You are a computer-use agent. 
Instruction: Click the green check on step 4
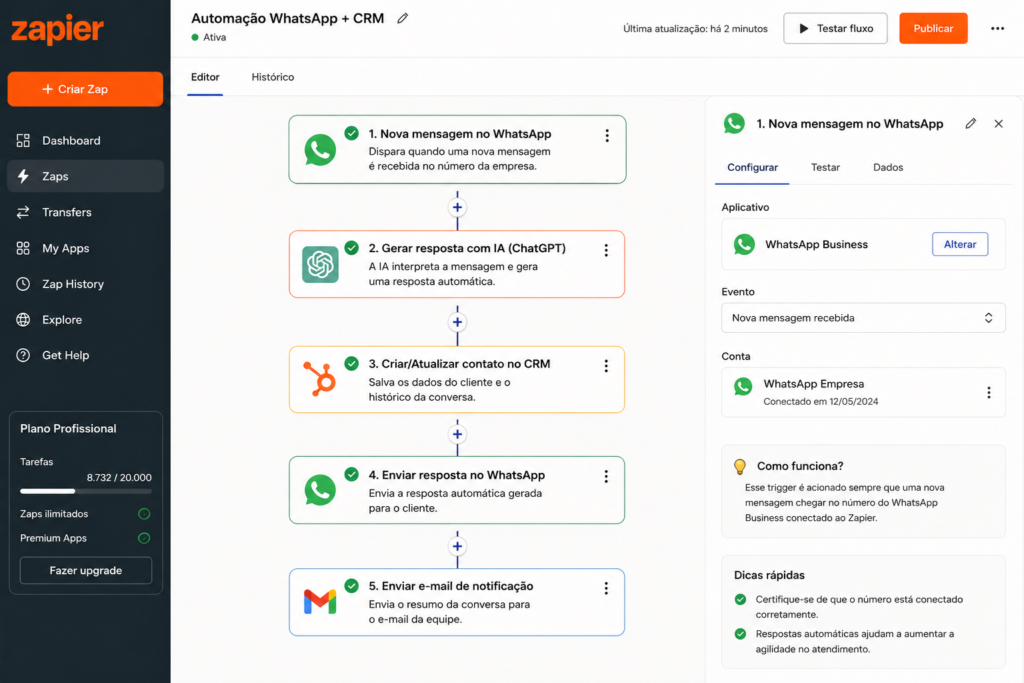[x=351, y=474]
